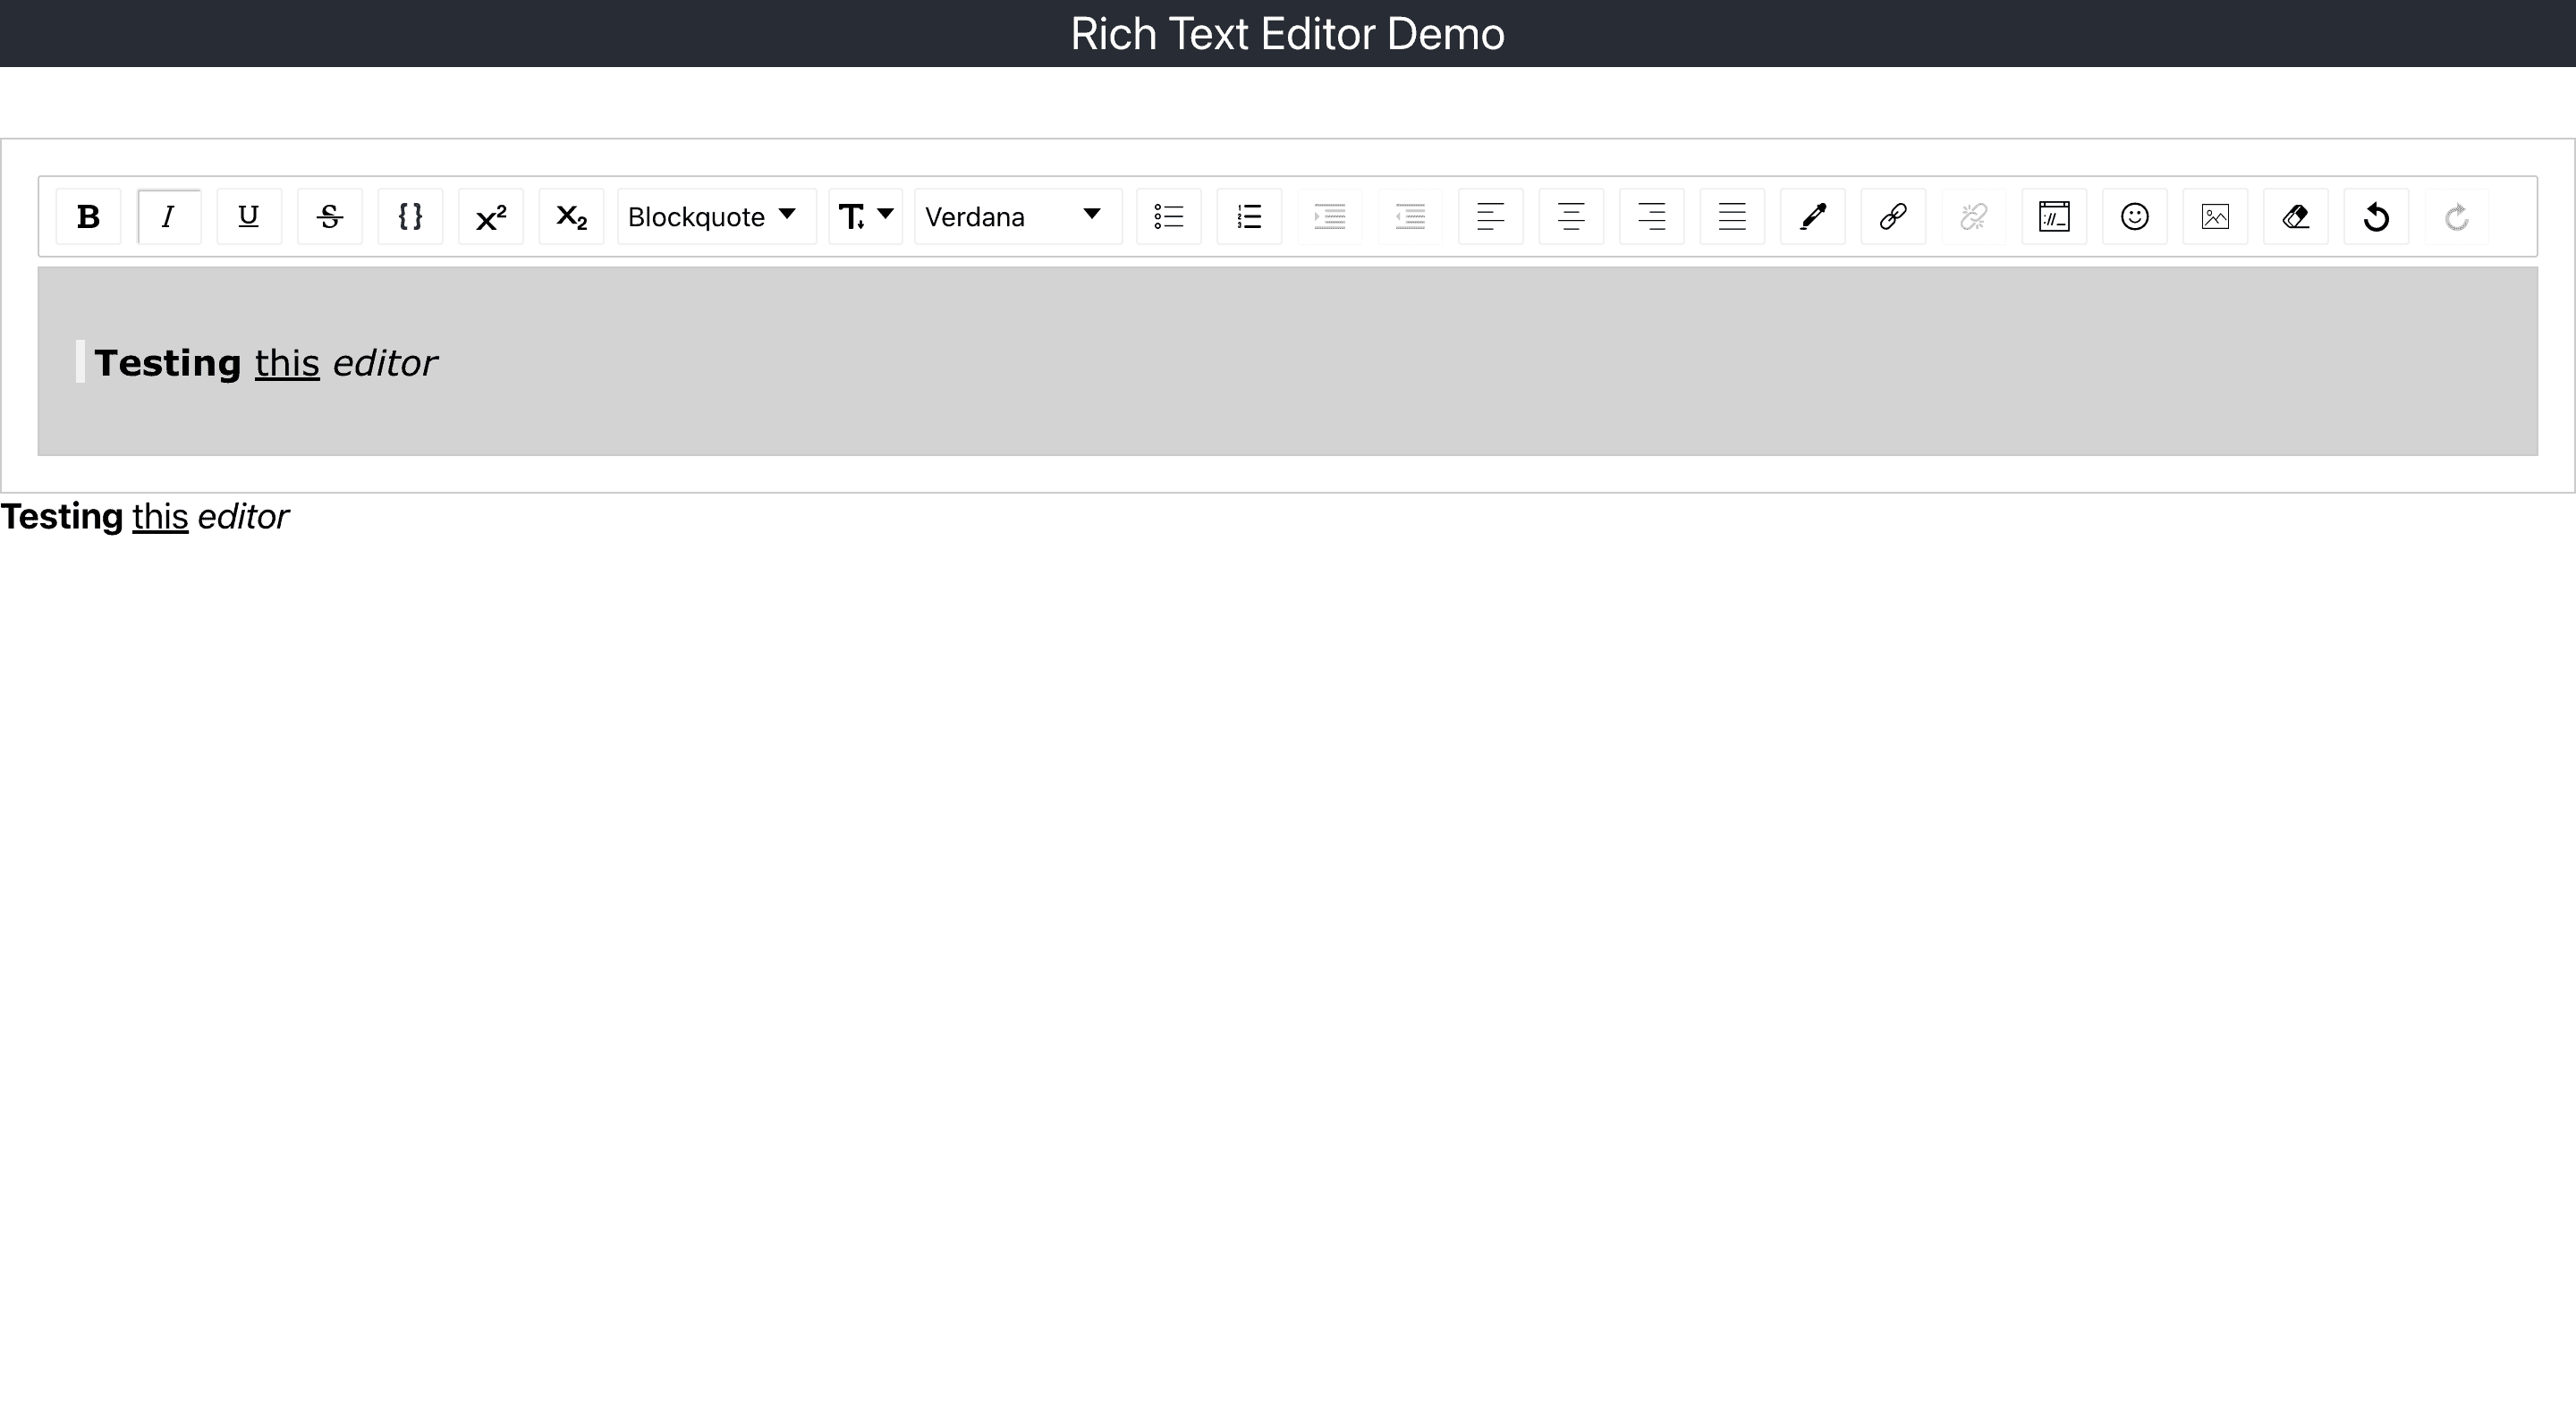Apply subscript formatting
2576x1404 pixels.
[572, 216]
